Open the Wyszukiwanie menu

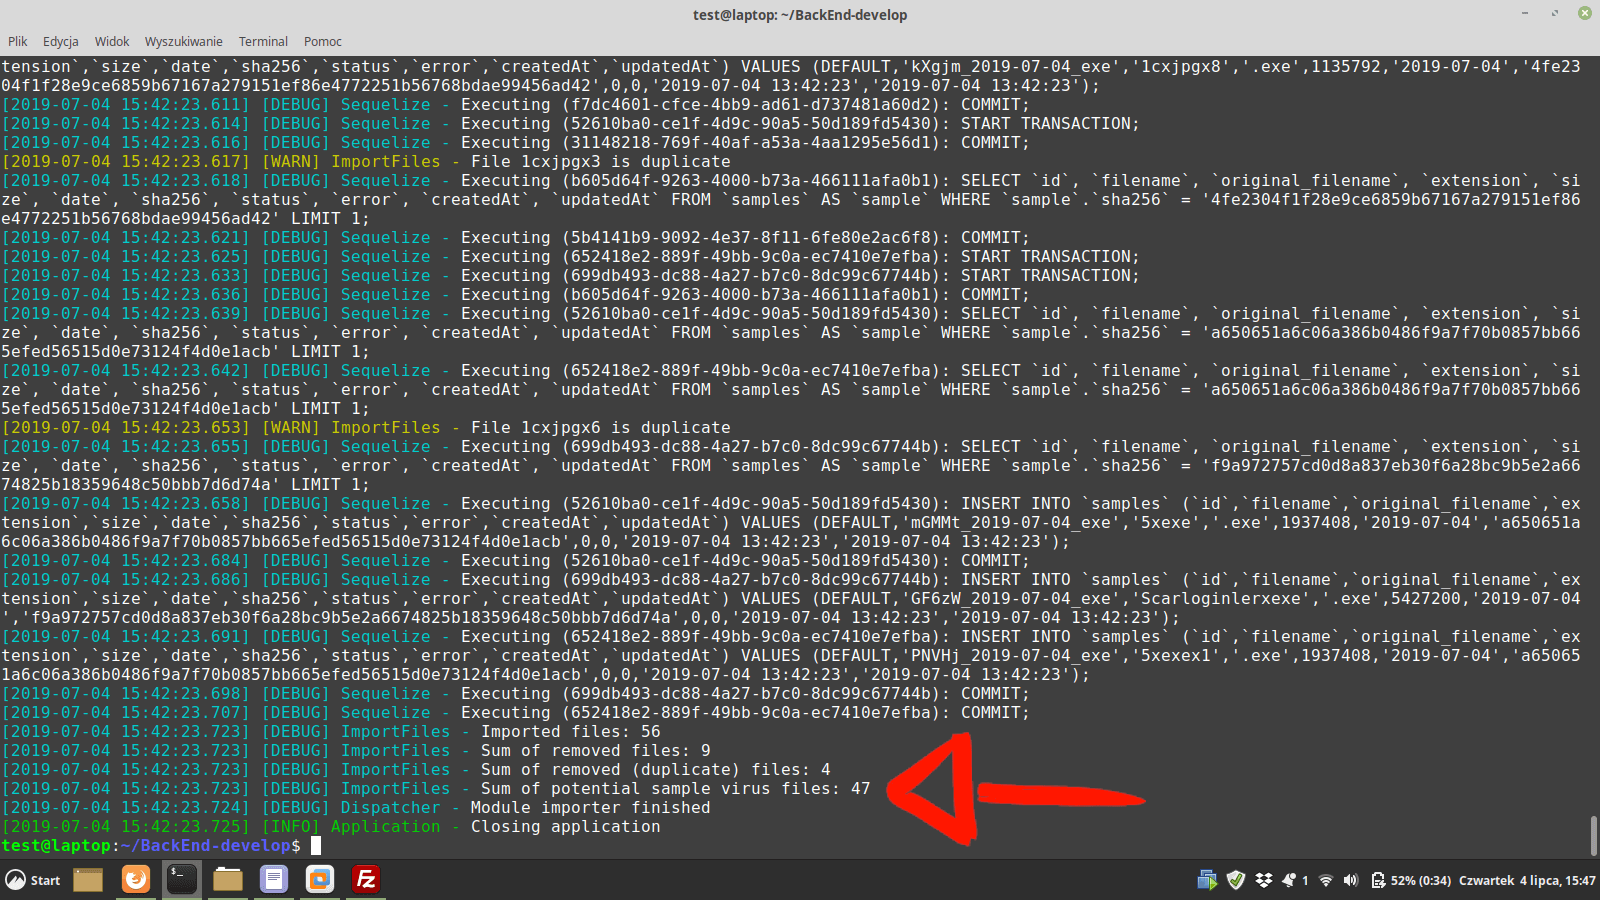tap(184, 41)
